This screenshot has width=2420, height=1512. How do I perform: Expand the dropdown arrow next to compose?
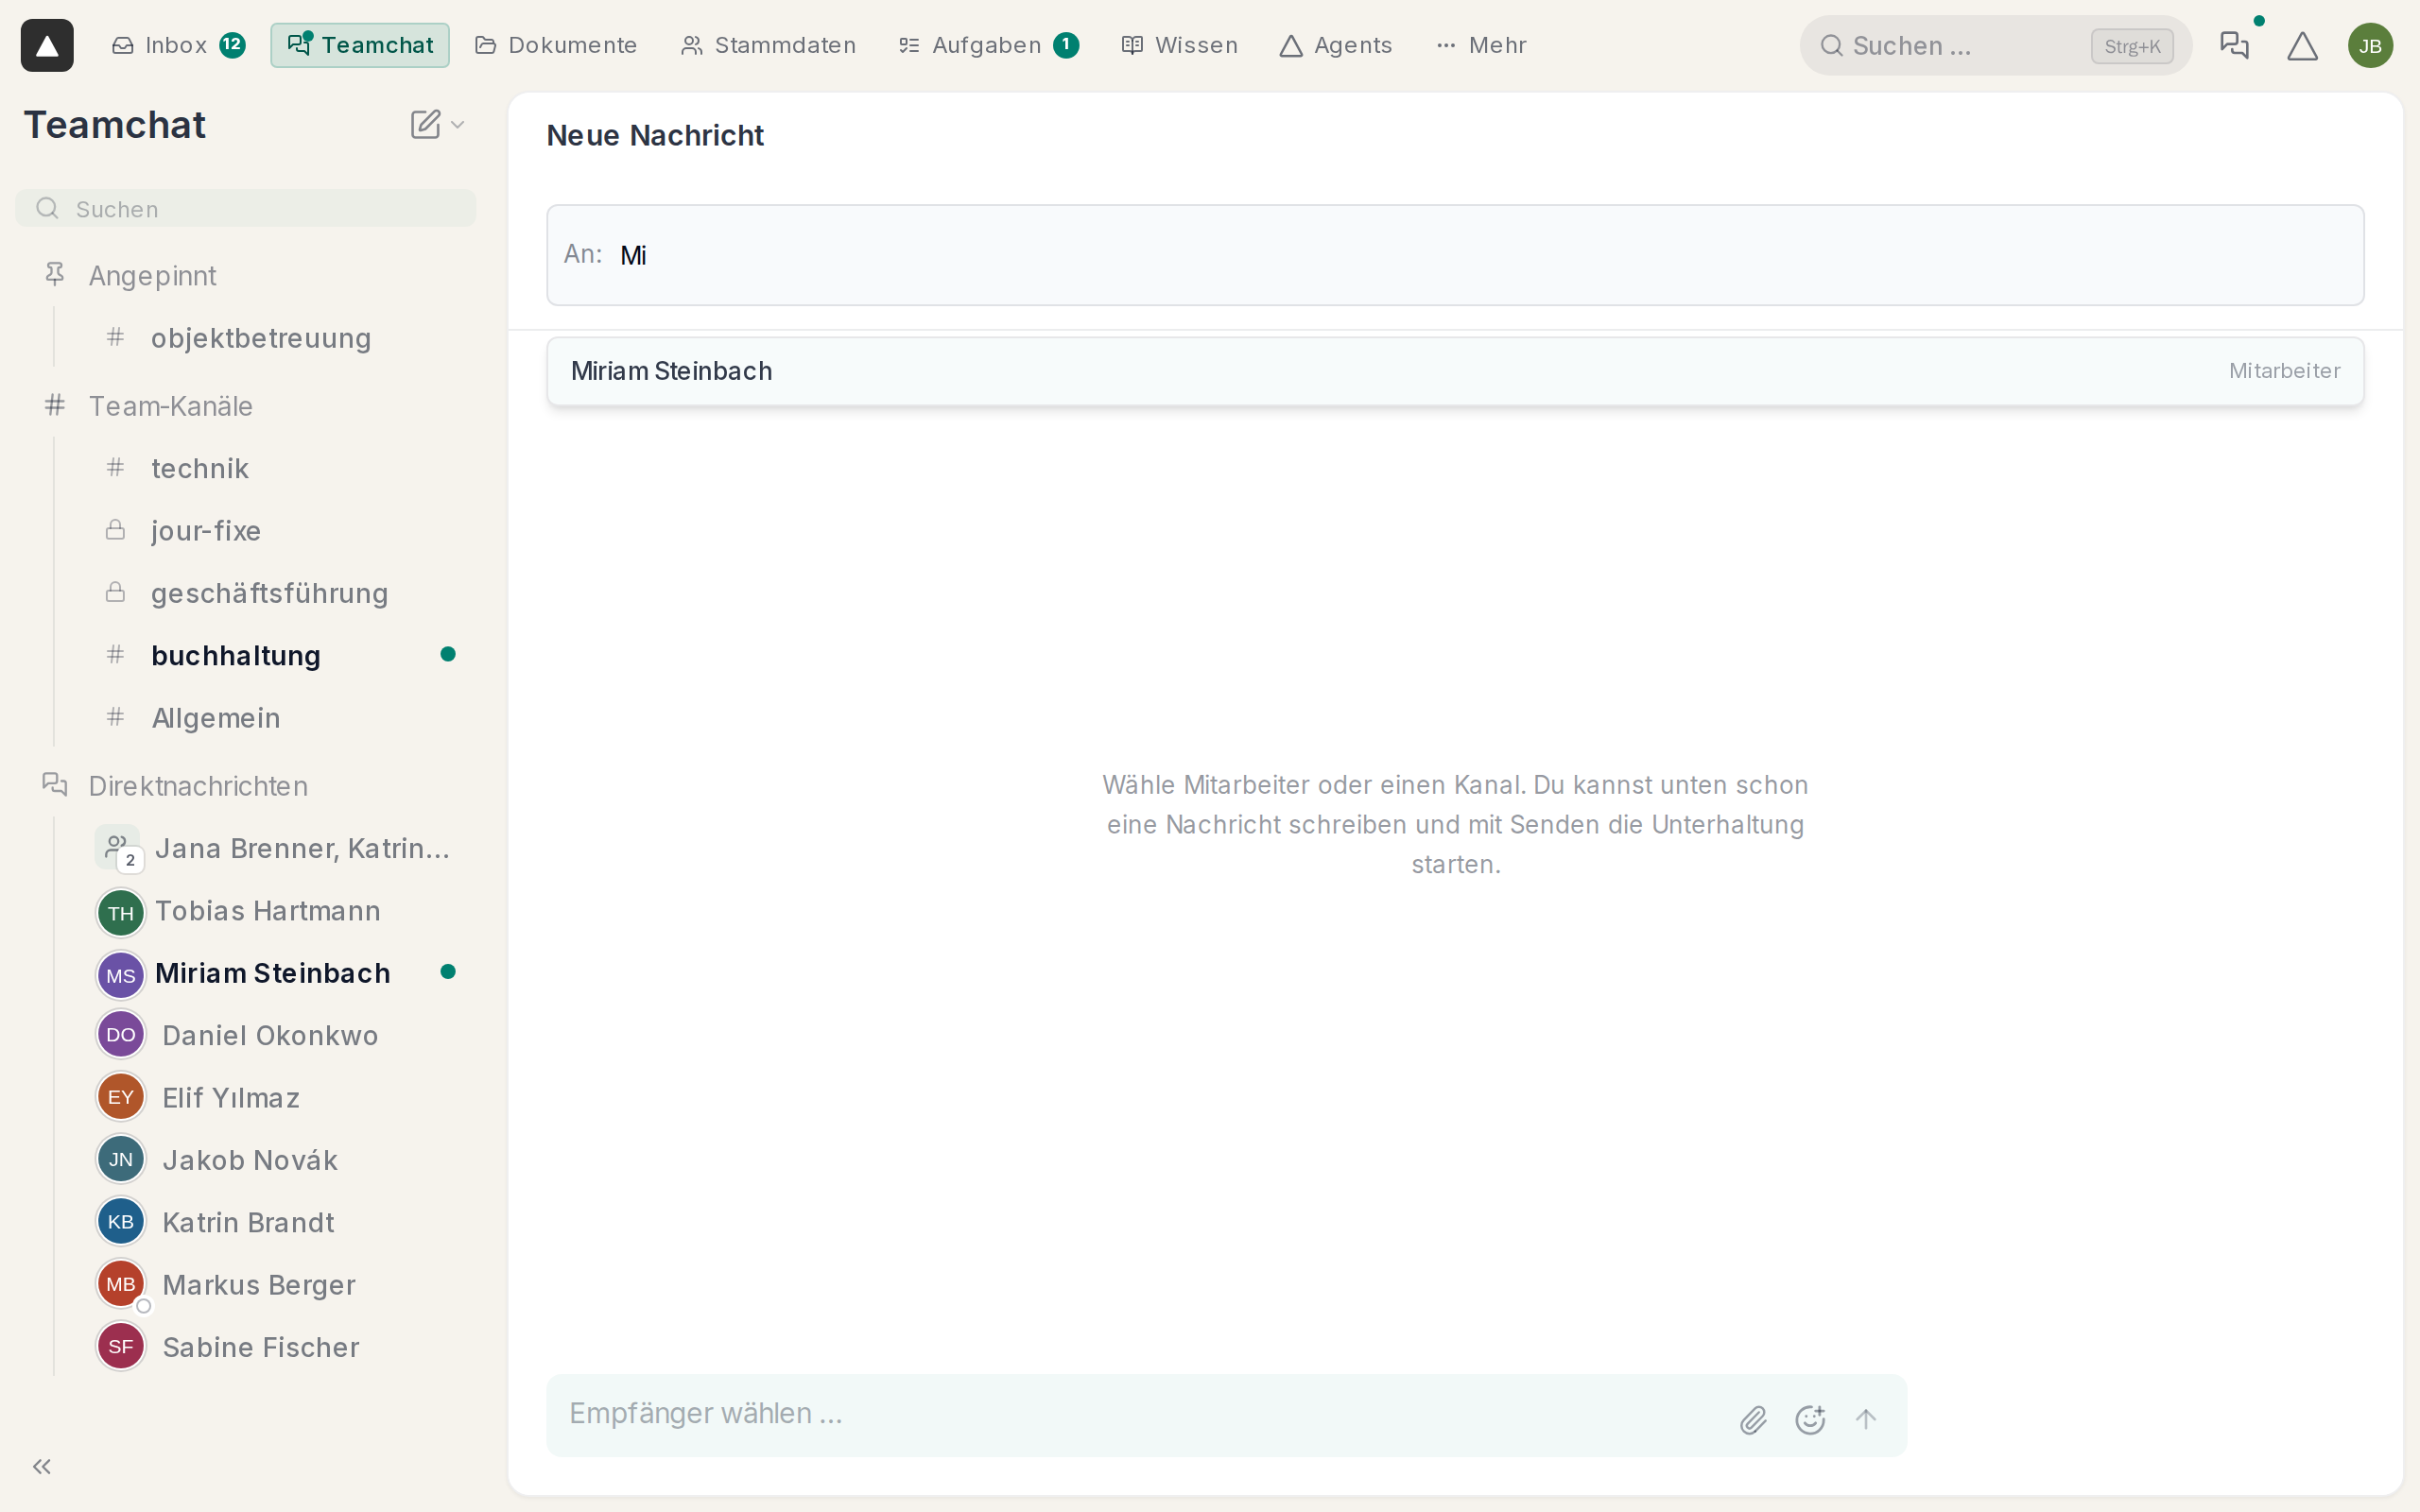click(x=458, y=125)
